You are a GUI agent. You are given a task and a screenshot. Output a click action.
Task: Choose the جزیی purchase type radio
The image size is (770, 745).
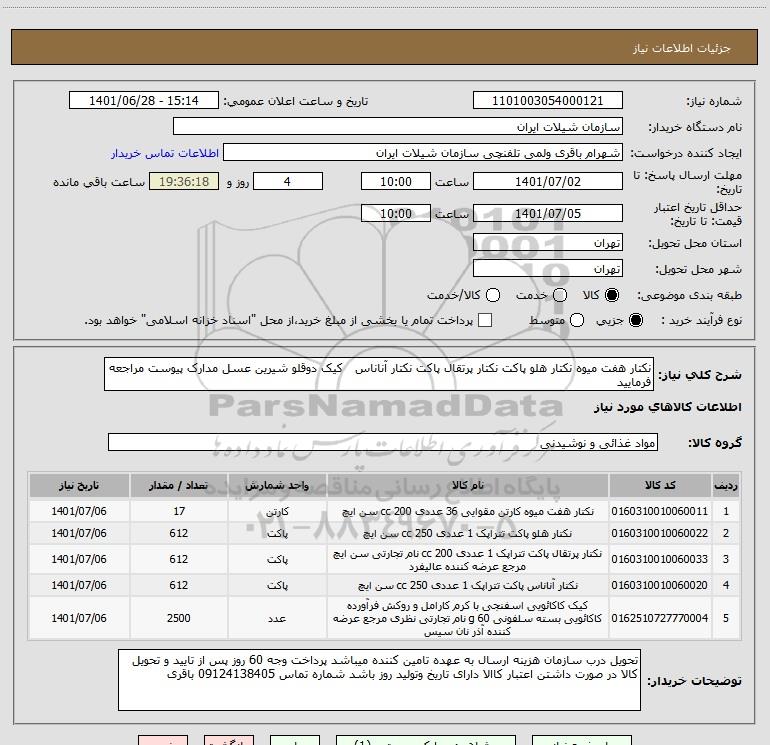tap(636, 320)
